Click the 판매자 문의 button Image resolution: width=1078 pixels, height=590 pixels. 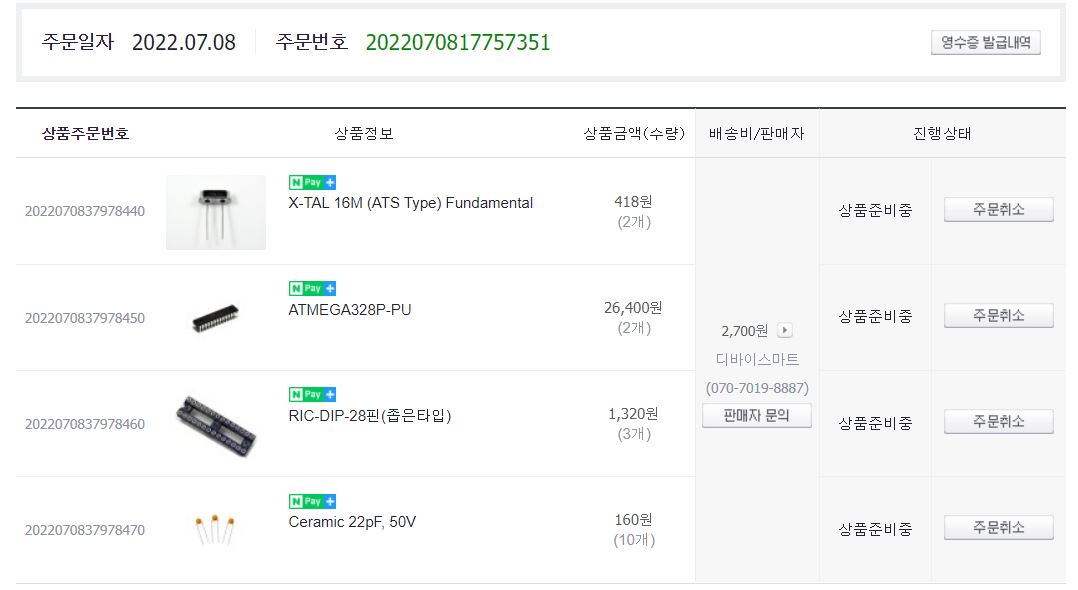pos(756,416)
